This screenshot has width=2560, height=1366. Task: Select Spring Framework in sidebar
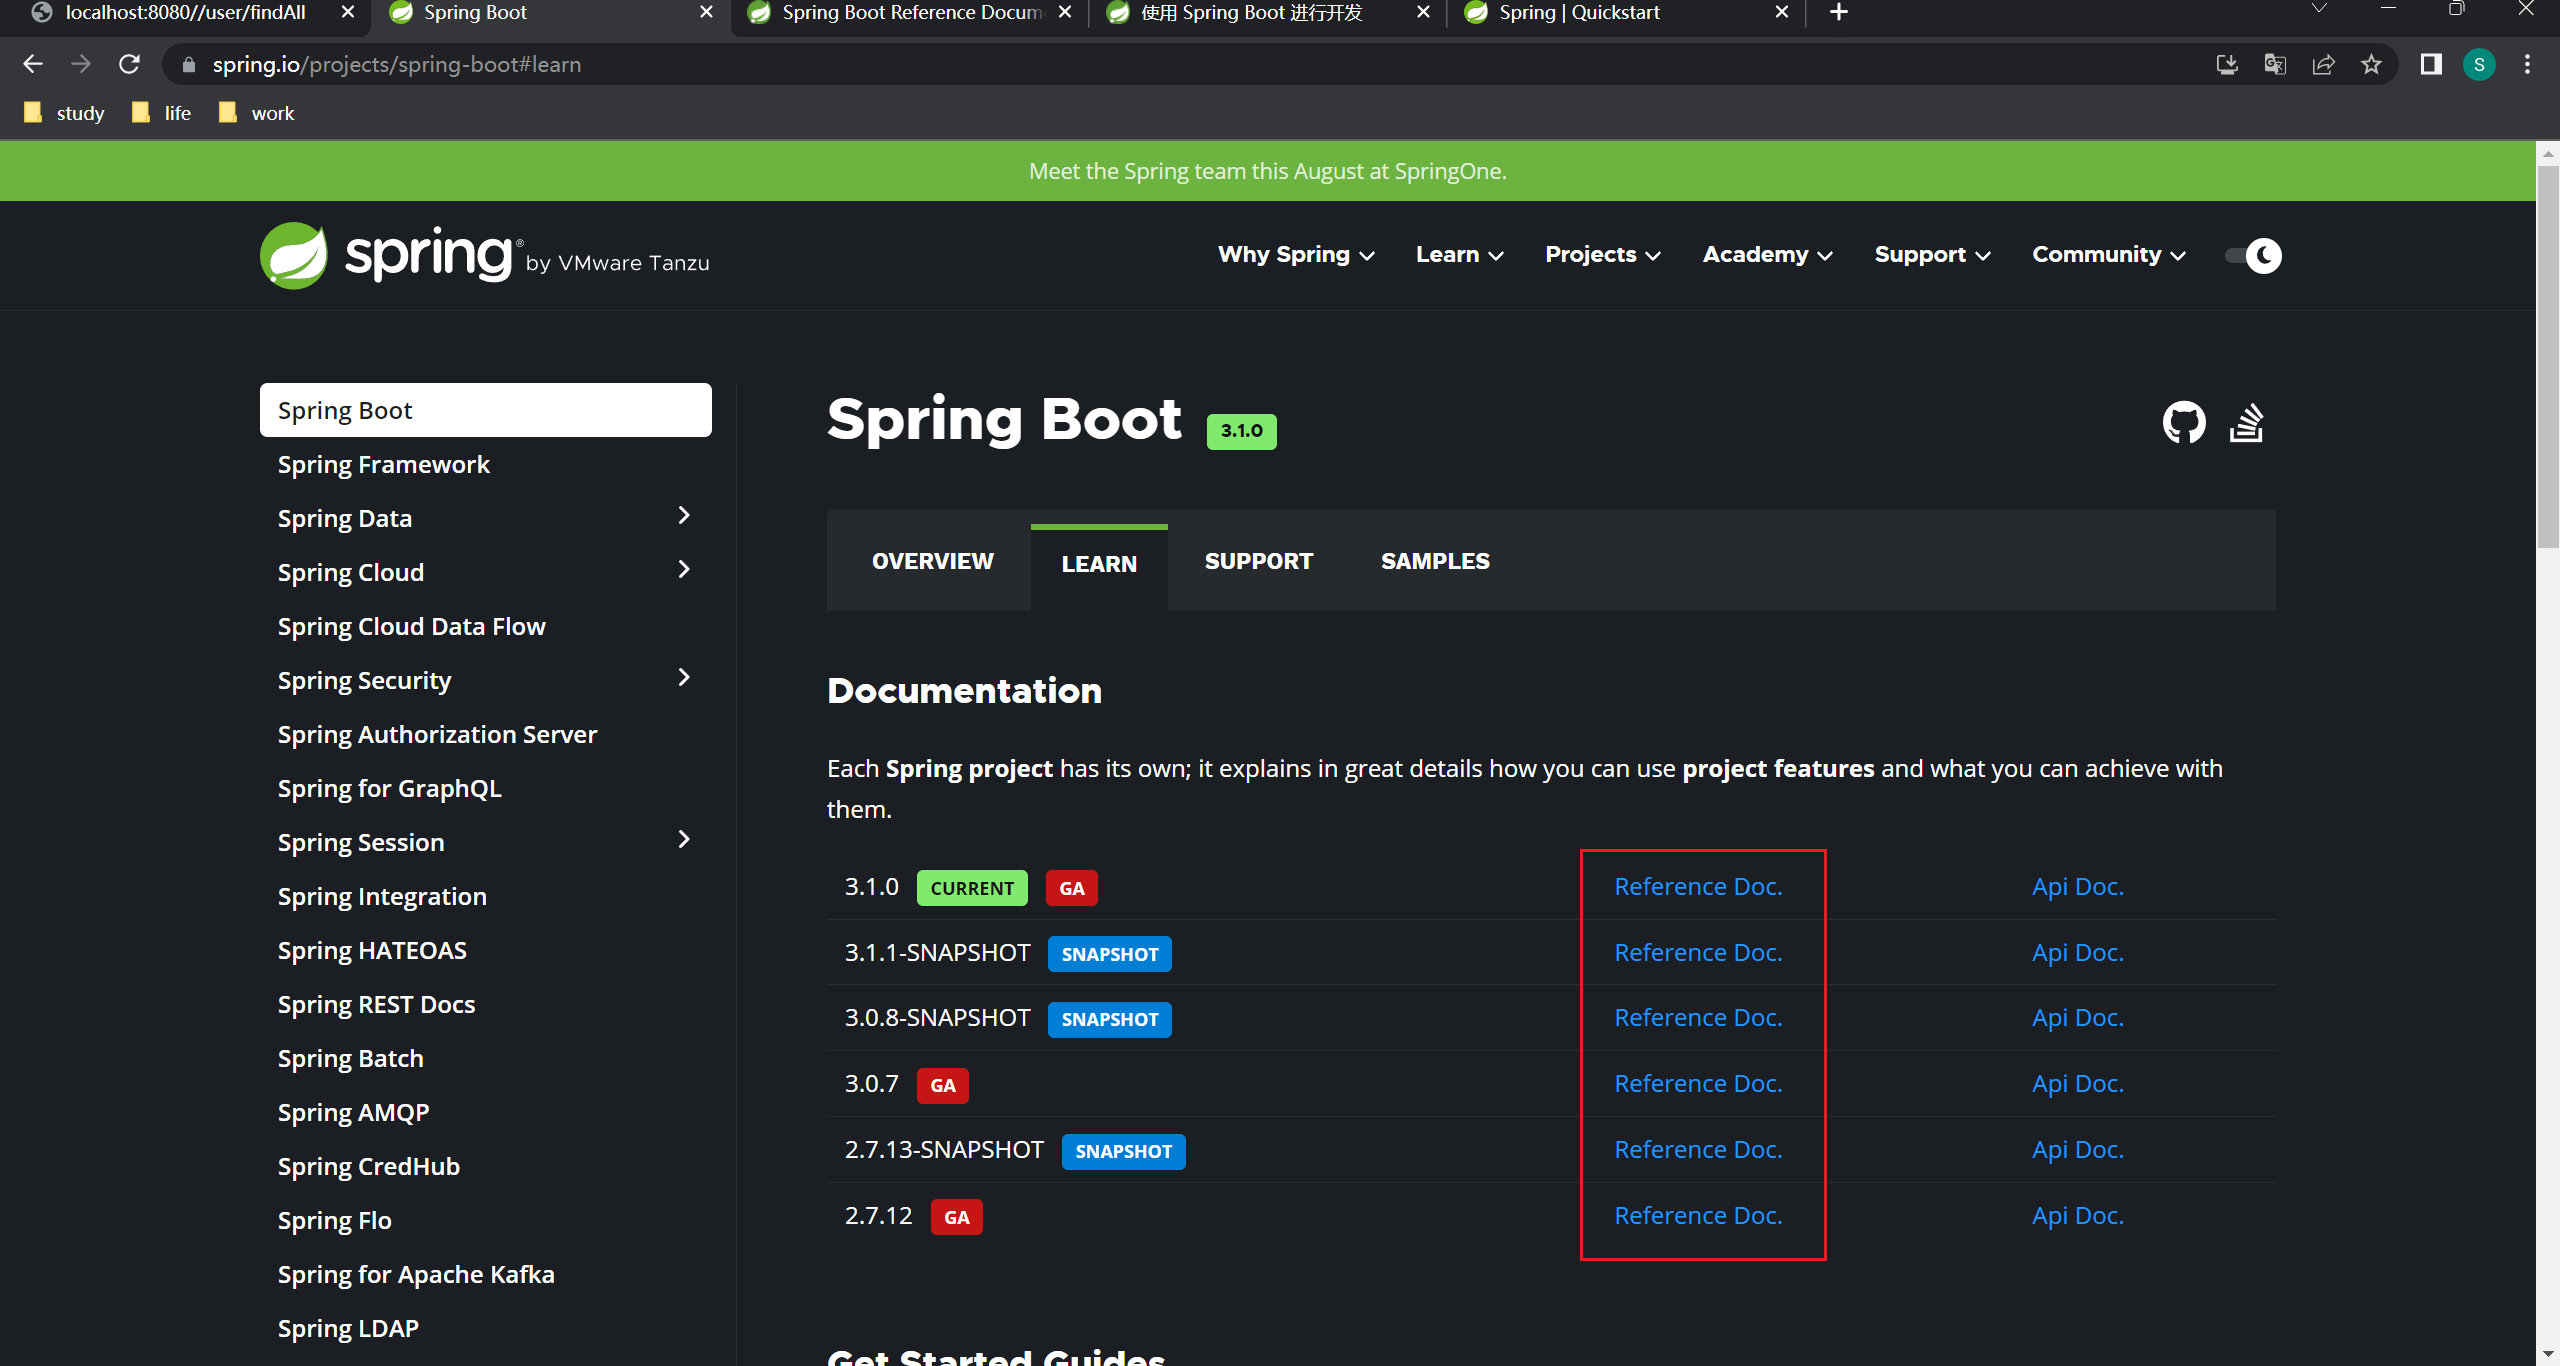(x=384, y=465)
